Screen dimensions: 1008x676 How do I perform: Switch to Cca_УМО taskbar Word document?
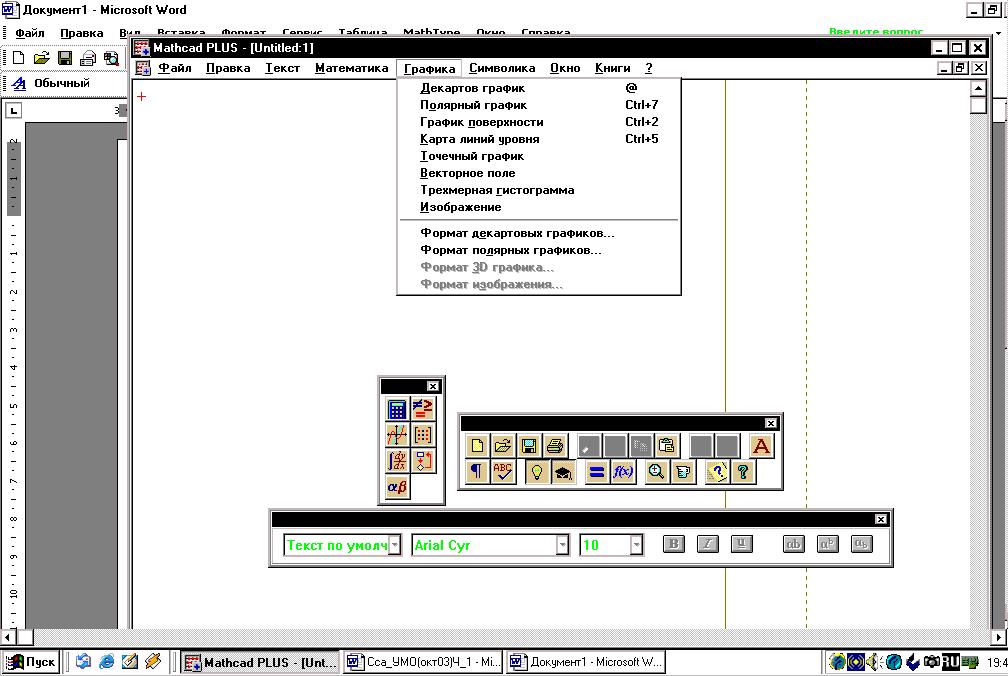click(x=424, y=662)
